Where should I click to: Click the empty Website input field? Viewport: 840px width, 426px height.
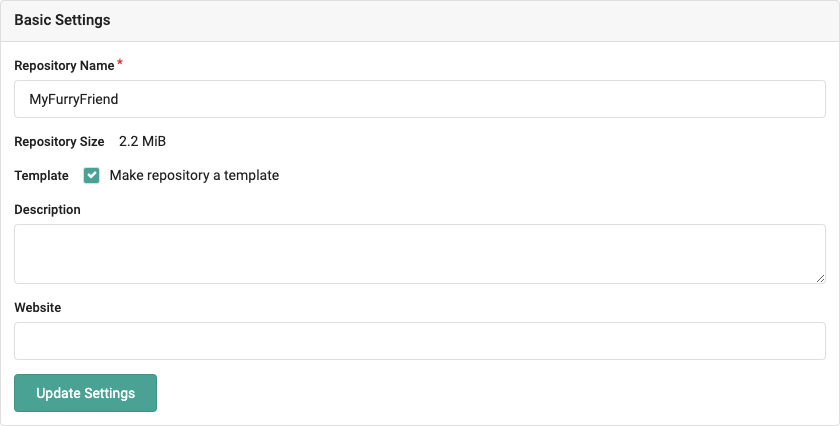420,341
